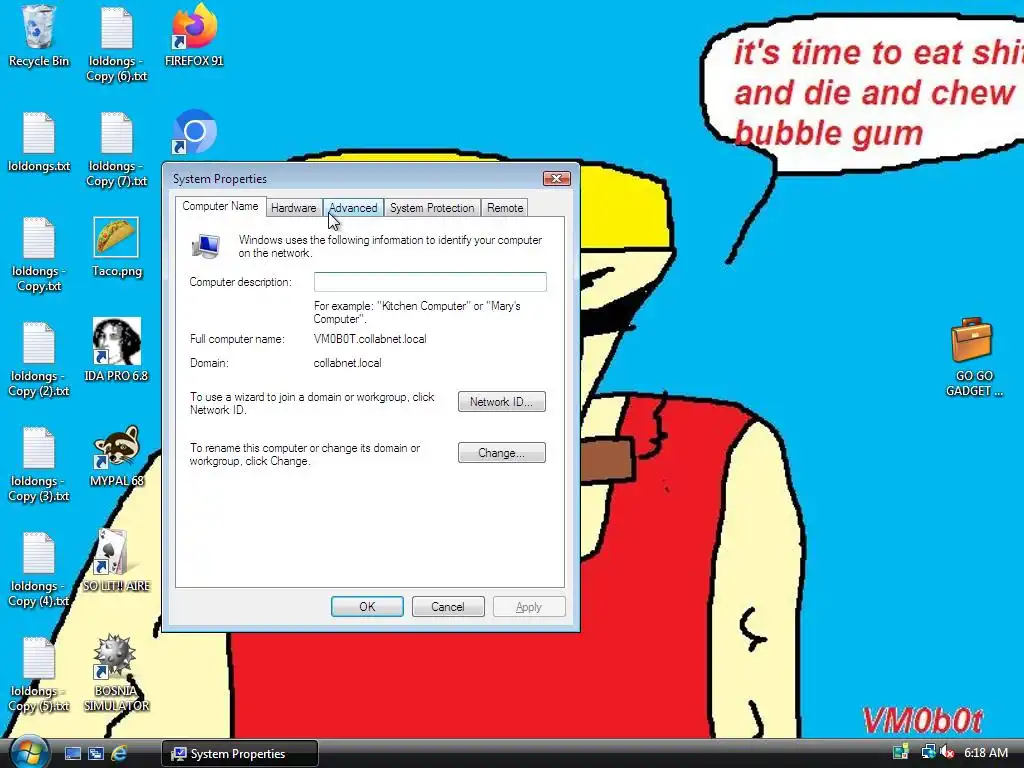This screenshot has height=768, width=1024.
Task: Select the Taco.png image icon
Action: [x=116, y=246]
